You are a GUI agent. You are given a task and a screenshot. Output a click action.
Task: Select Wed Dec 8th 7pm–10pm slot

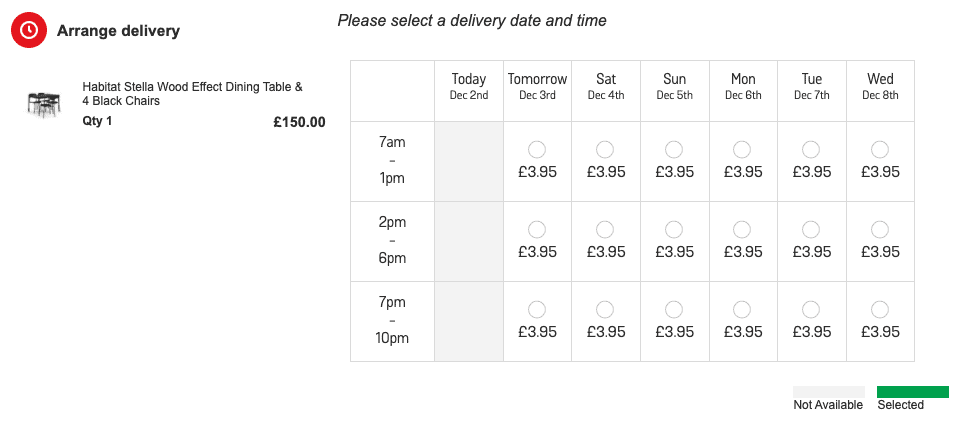880,309
